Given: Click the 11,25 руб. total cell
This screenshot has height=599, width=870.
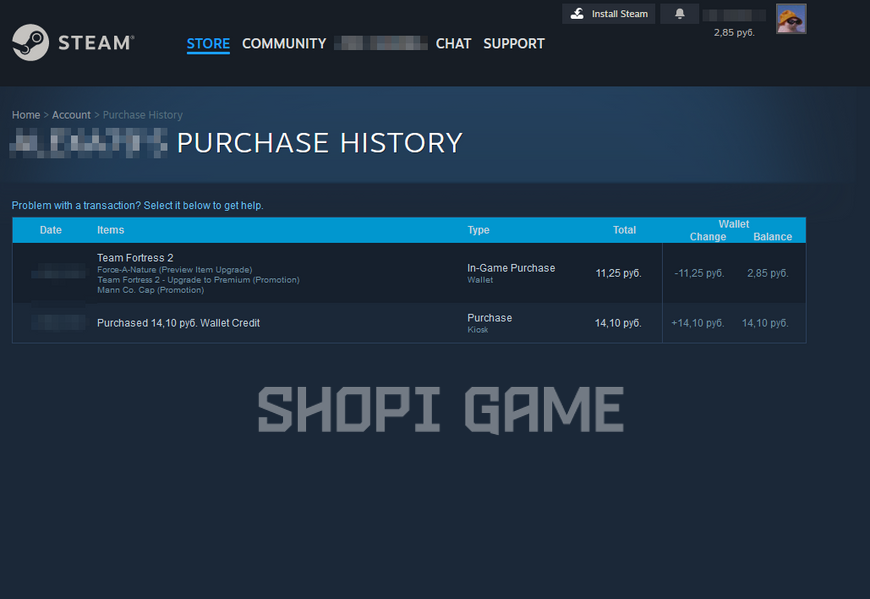Looking at the screenshot, I should point(618,273).
